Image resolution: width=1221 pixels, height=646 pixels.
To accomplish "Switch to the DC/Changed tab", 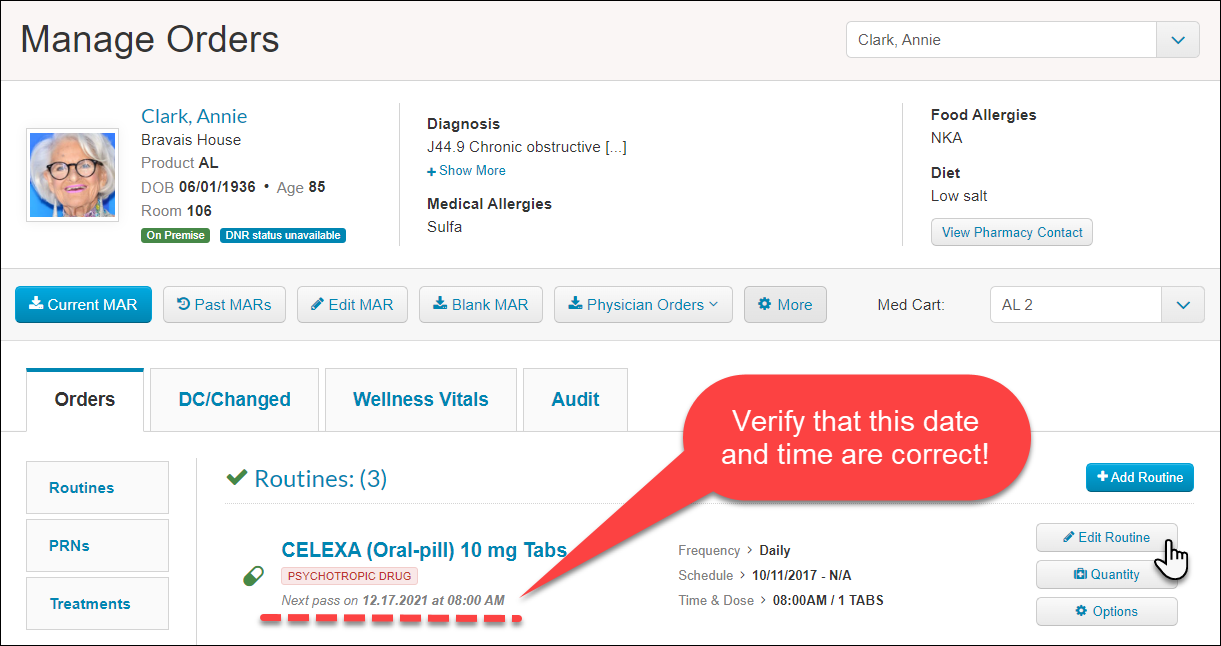I will click(x=234, y=399).
